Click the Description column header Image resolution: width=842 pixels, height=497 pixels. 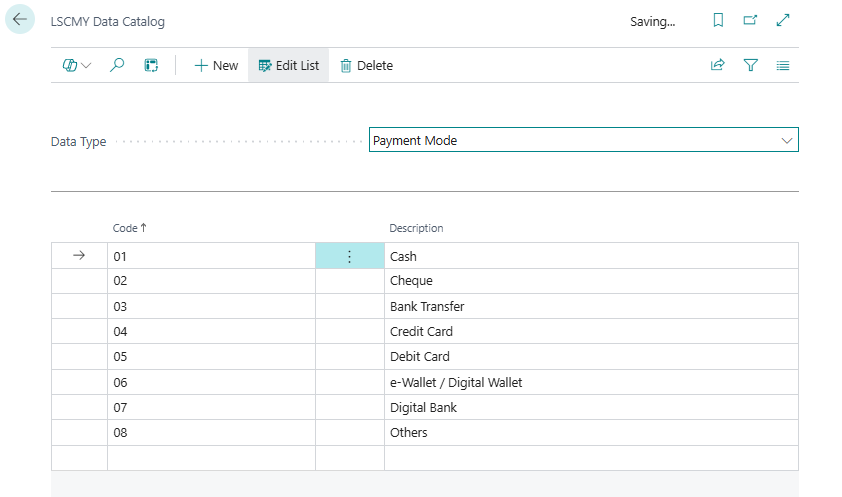pos(416,228)
